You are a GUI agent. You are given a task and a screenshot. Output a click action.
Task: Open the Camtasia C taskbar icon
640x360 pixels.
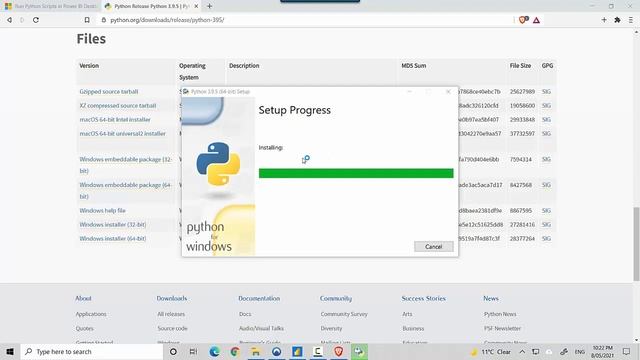pos(318,351)
